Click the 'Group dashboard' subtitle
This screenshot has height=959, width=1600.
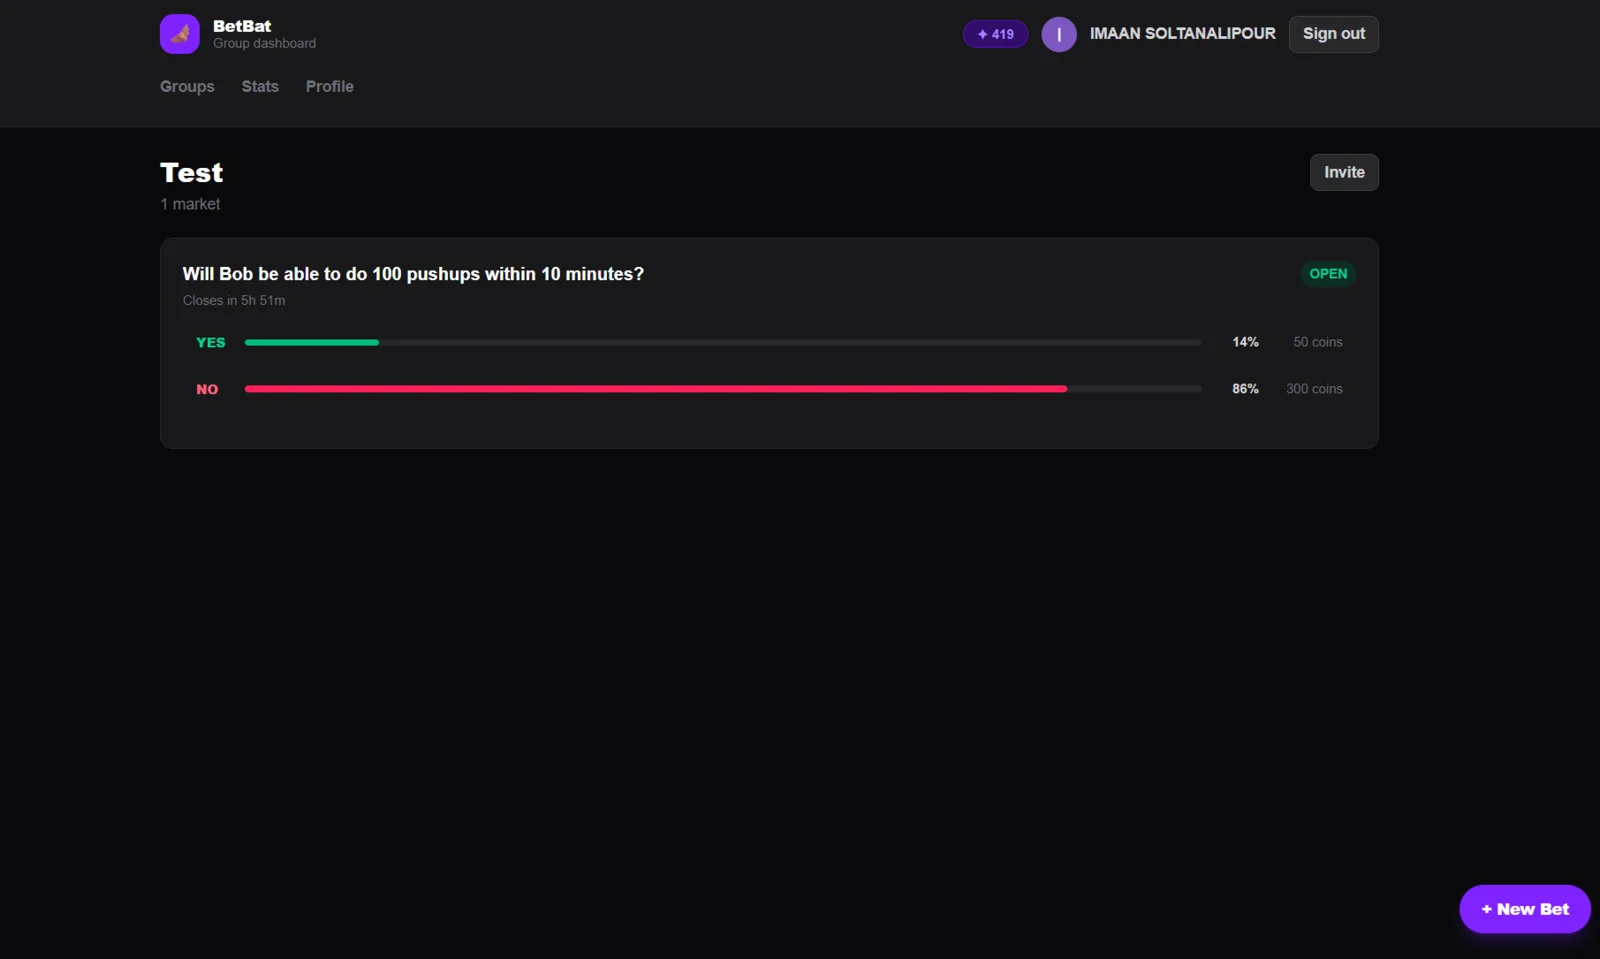[264, 43]
